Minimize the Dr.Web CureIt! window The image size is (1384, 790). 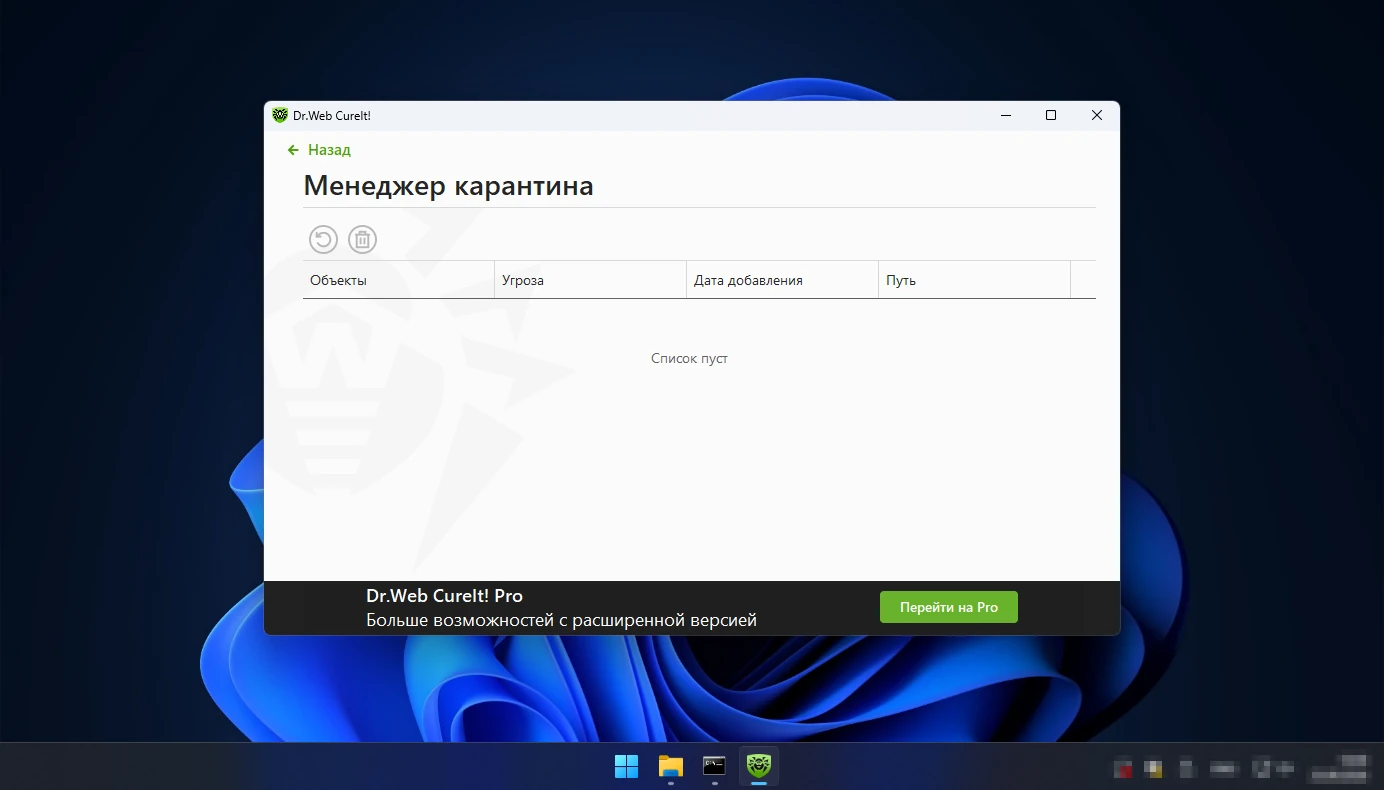[1005, 115]
